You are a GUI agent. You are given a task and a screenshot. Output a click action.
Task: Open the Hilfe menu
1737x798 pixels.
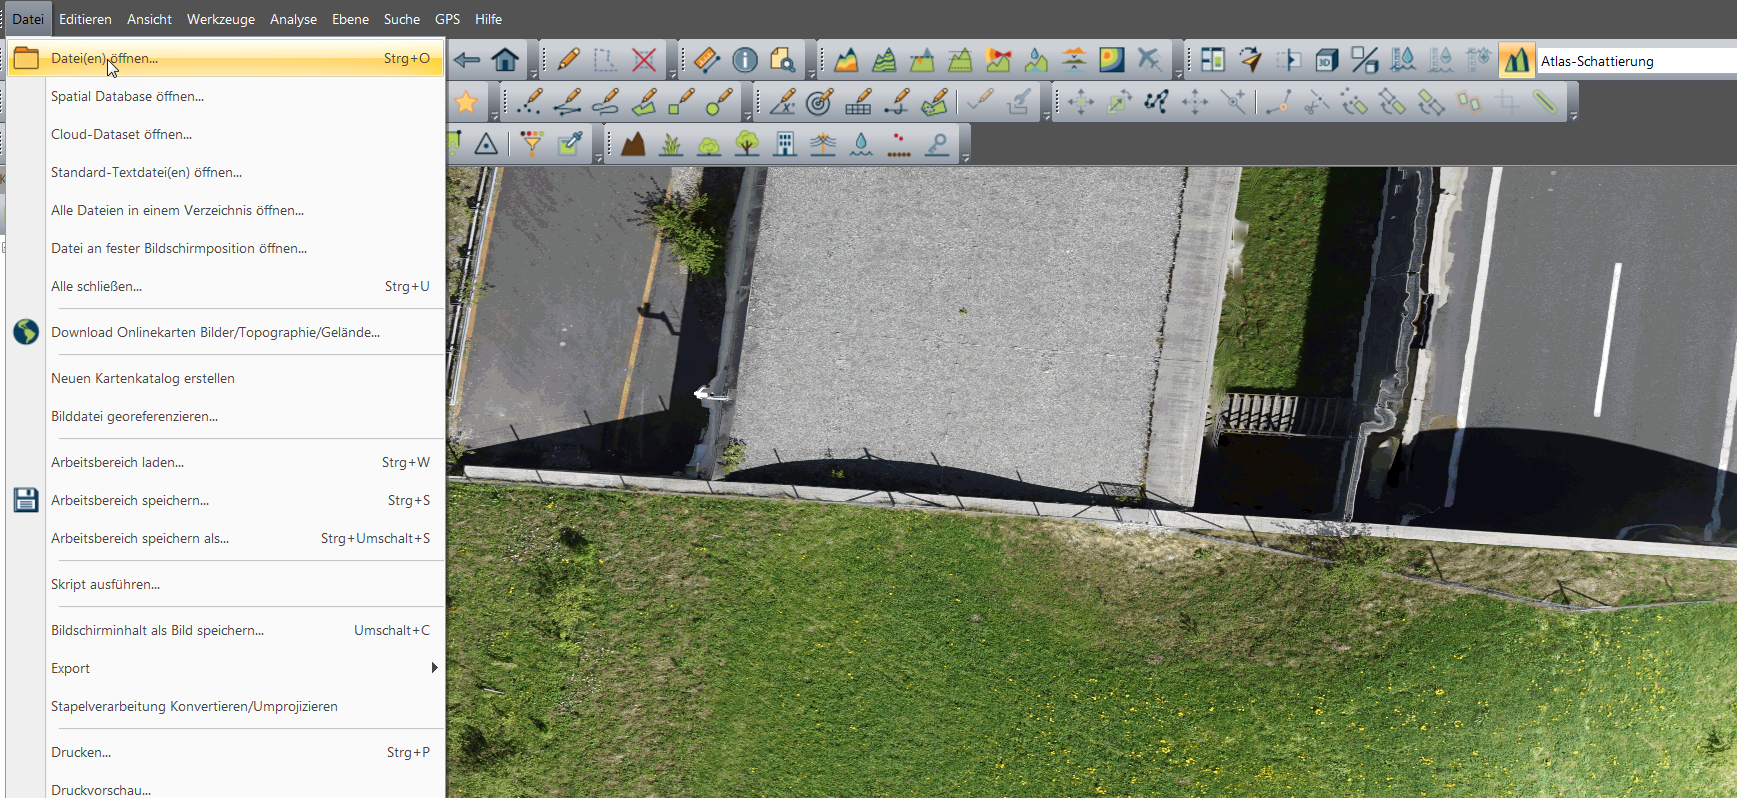point(488,19)
